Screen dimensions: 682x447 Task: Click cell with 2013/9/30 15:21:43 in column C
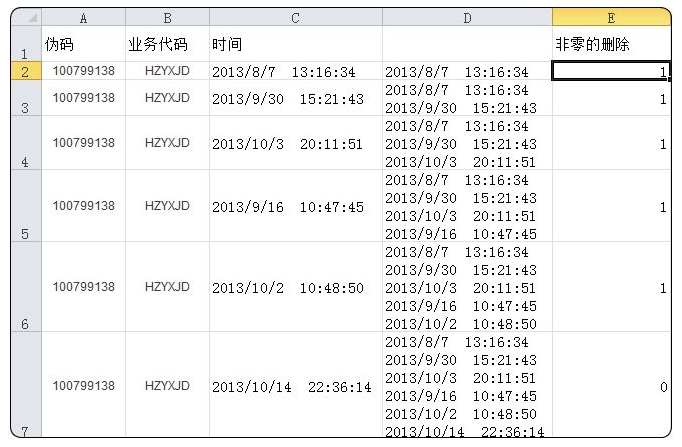[295, 98]
